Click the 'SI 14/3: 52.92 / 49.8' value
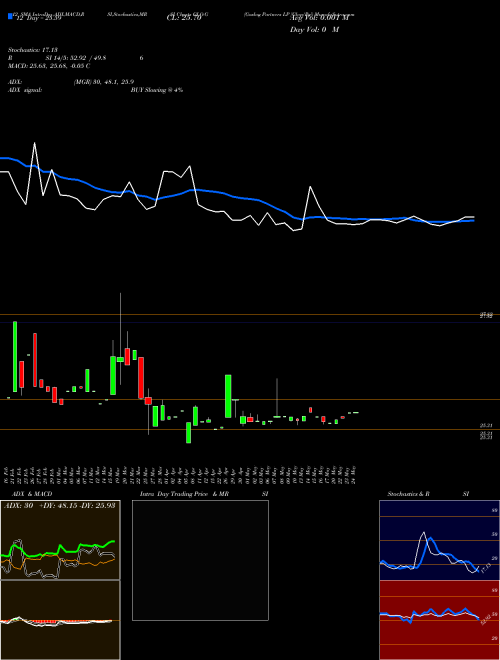The image size is (500, 660). point(76,58)
